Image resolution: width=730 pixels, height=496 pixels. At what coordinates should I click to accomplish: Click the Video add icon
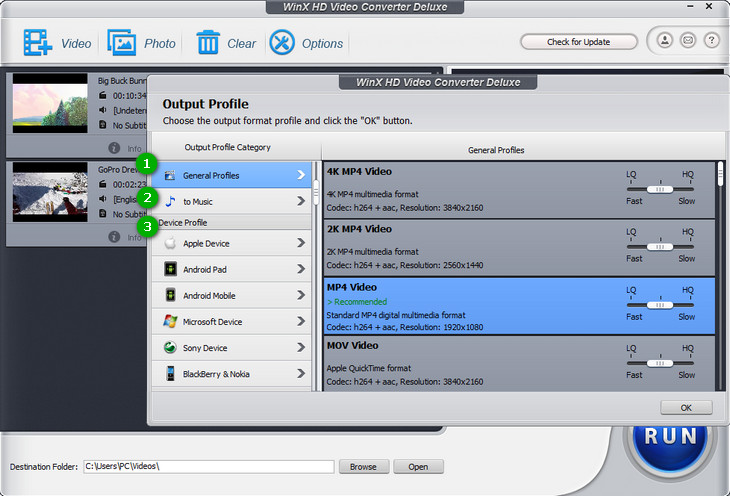(38, 43)
